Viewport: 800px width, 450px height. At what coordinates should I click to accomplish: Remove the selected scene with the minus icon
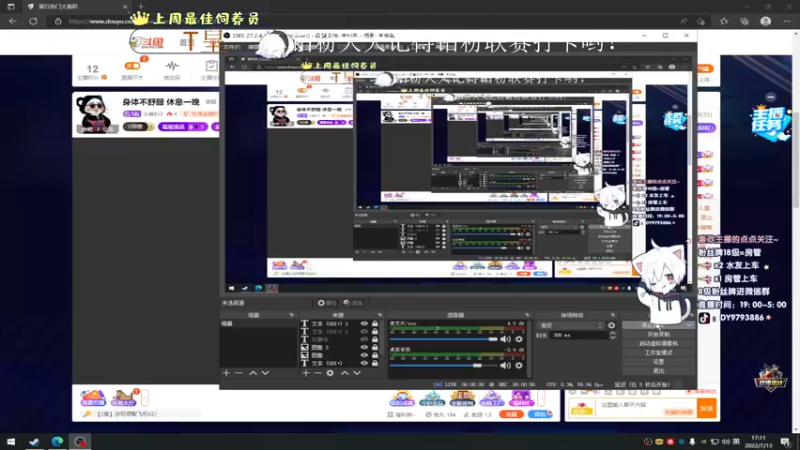(238, 373)
